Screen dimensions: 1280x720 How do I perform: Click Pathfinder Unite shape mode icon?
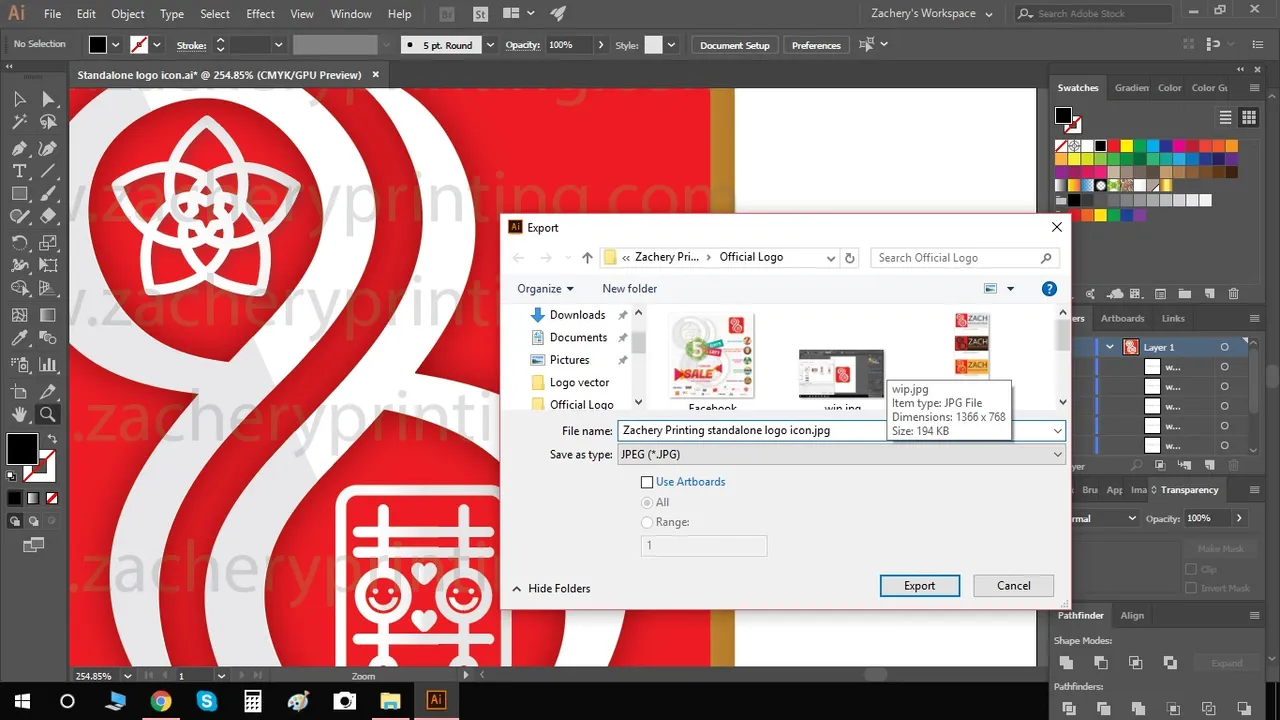pyautogui.click(x=1067, y=662)
